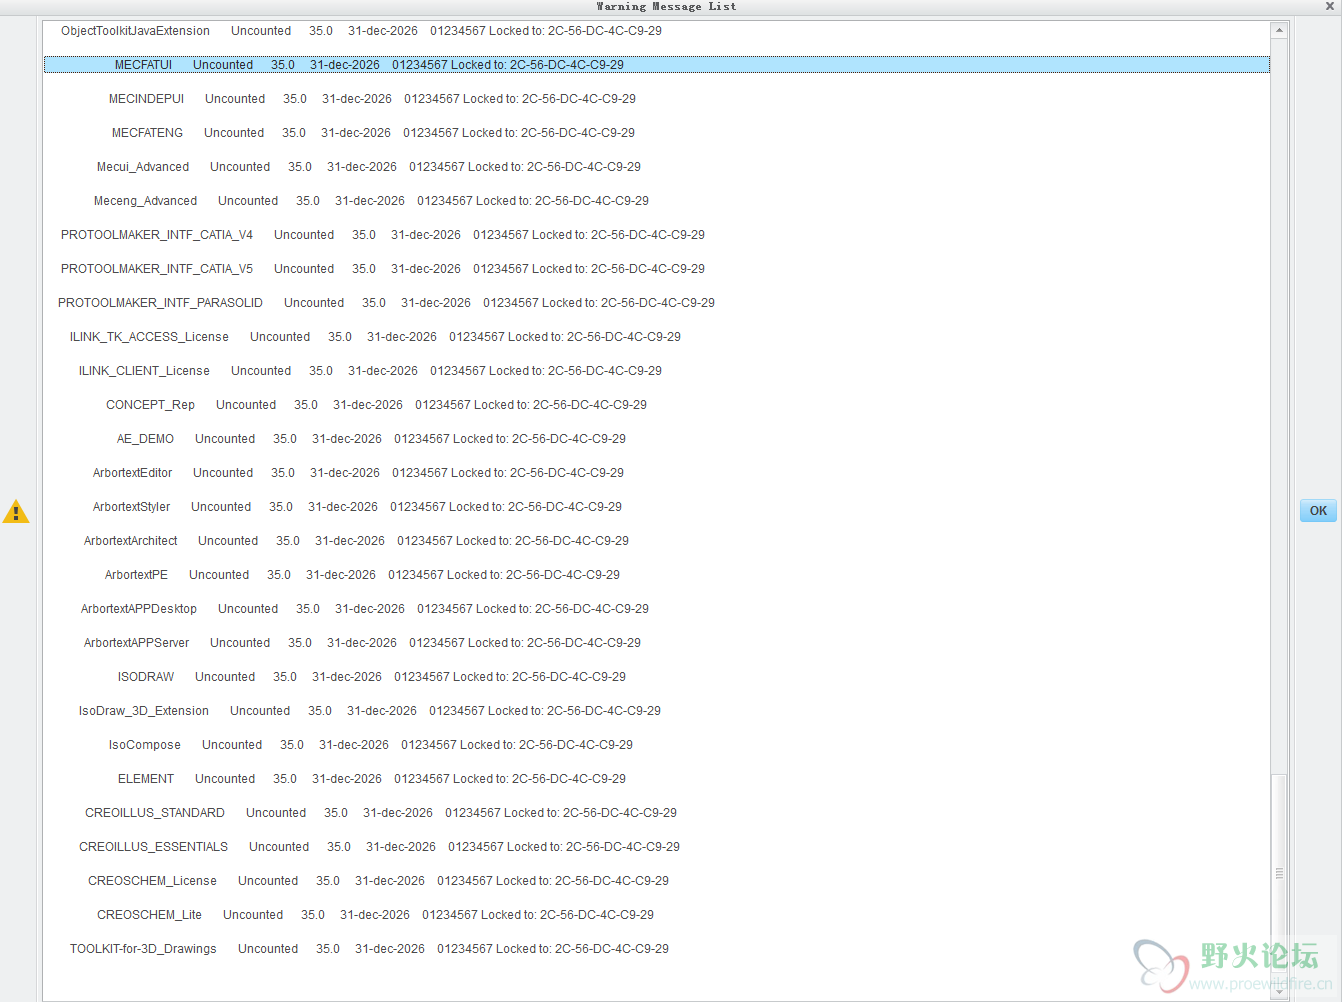Select the ArbortextEditor license row

(x=657, y=473)
